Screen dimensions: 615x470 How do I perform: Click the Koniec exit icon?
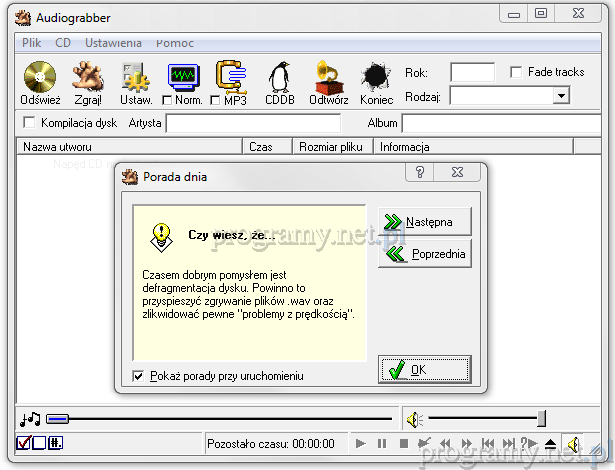coord(376,77)
